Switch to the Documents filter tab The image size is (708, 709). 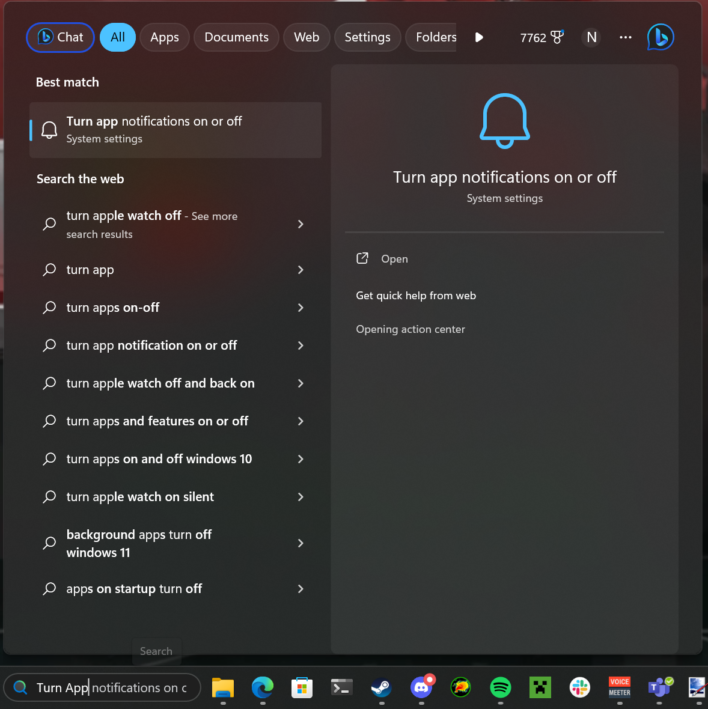[236, 37]
